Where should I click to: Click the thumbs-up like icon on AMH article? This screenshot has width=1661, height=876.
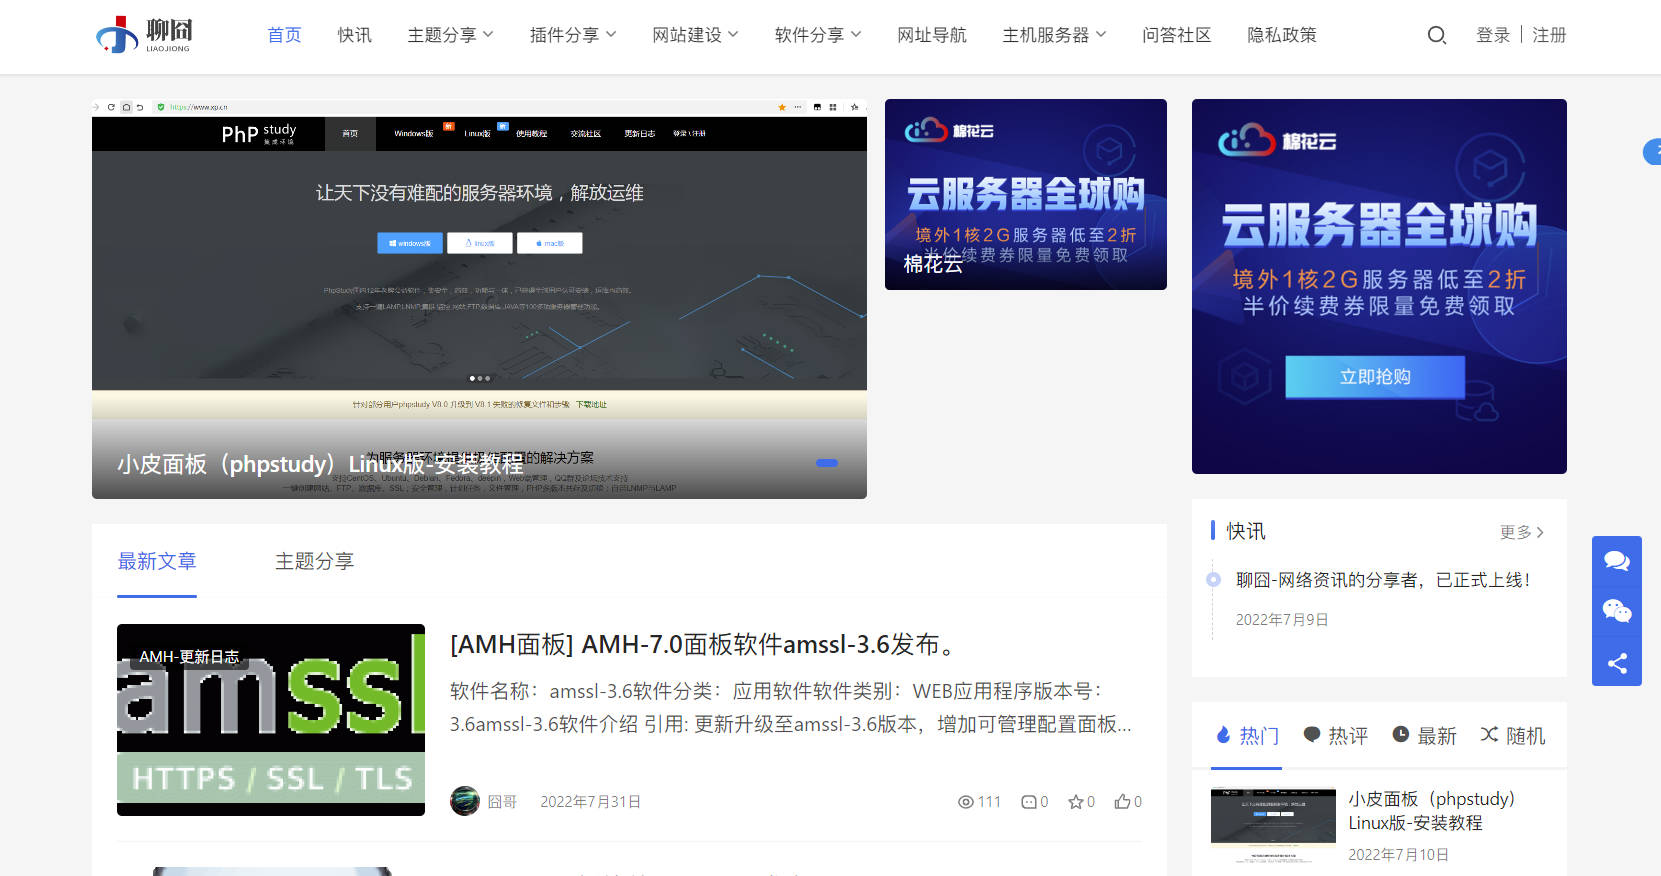coord(1123,802)
